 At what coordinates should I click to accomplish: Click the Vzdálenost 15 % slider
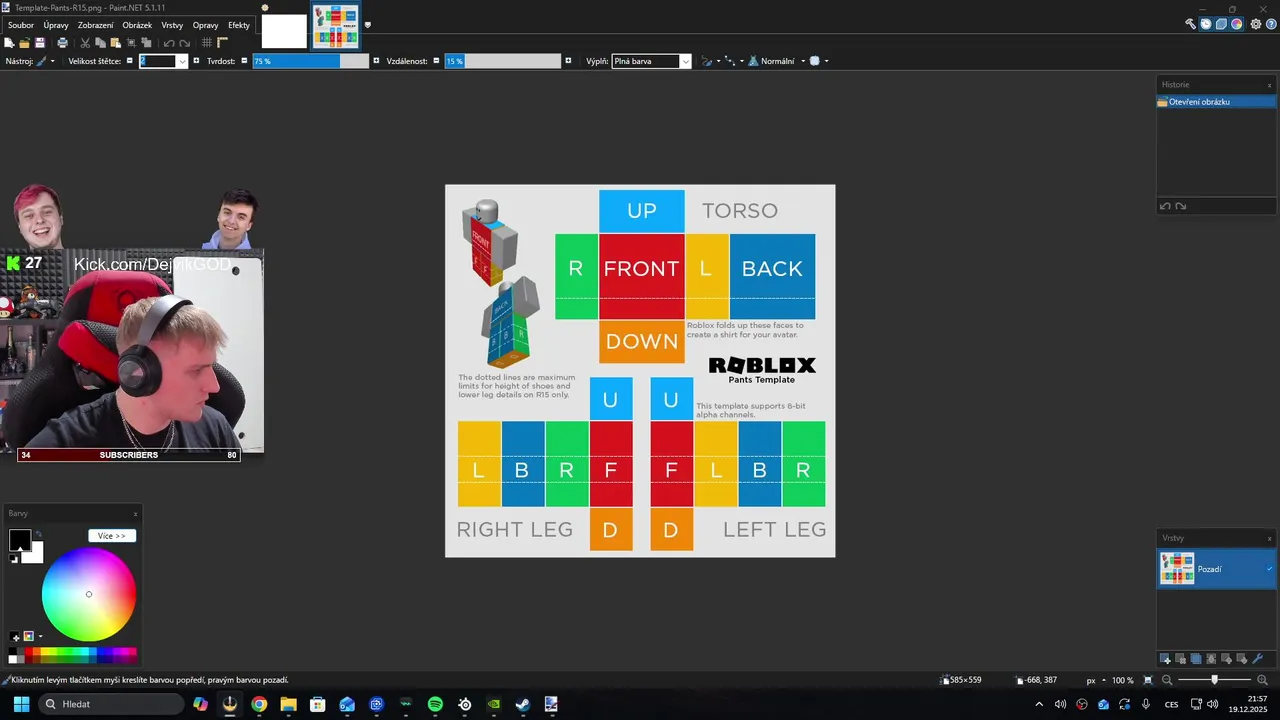pos(503,61)
